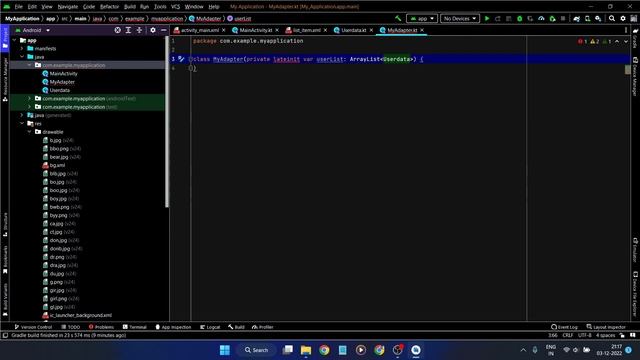Viewport: 640px width, 360px height.
Task: Expand com.example.myapplication (androidTest) package
Action: [29, 98]
